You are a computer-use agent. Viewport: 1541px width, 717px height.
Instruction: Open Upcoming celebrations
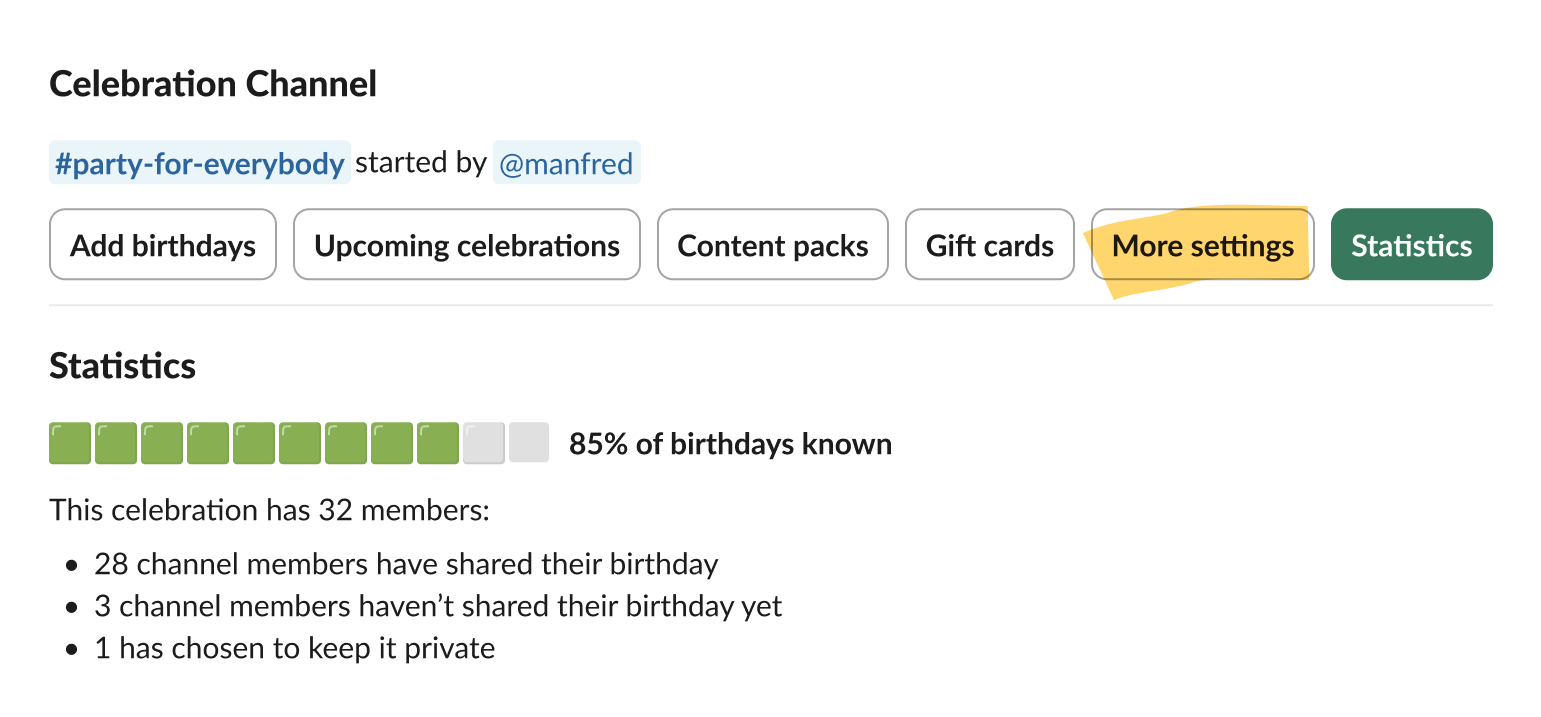click(466, 244)
